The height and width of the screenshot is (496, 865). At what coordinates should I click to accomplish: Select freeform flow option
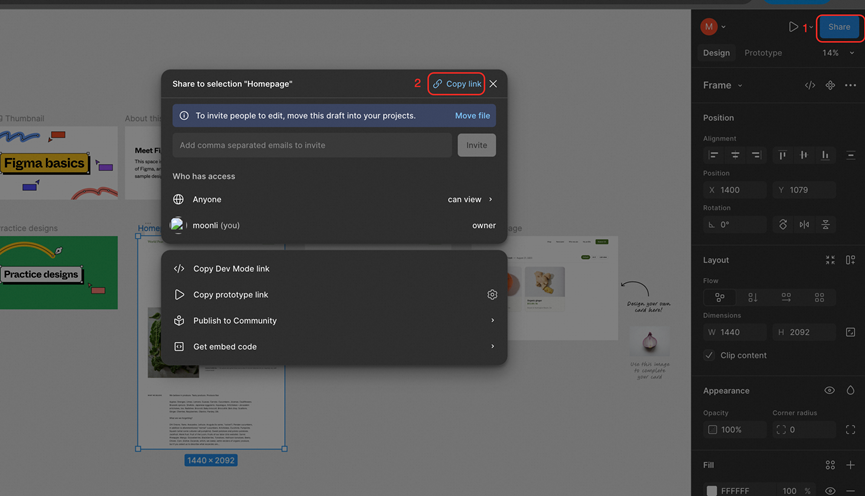(719, 297)
